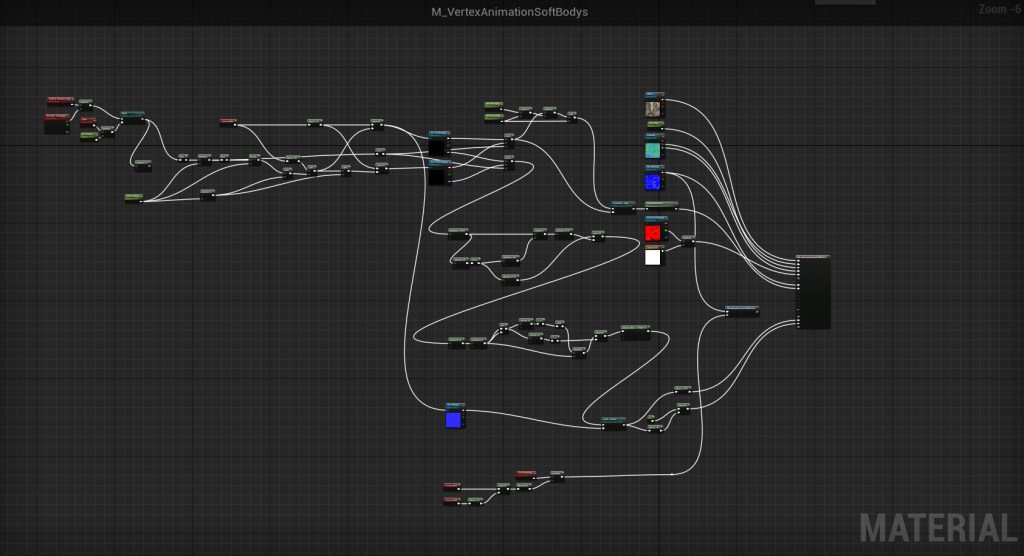This screenshot has width=1024, height=556.
Task: Select the lower black-preview texture sample node
Action: pyautogui.click(x=437, y=177)
